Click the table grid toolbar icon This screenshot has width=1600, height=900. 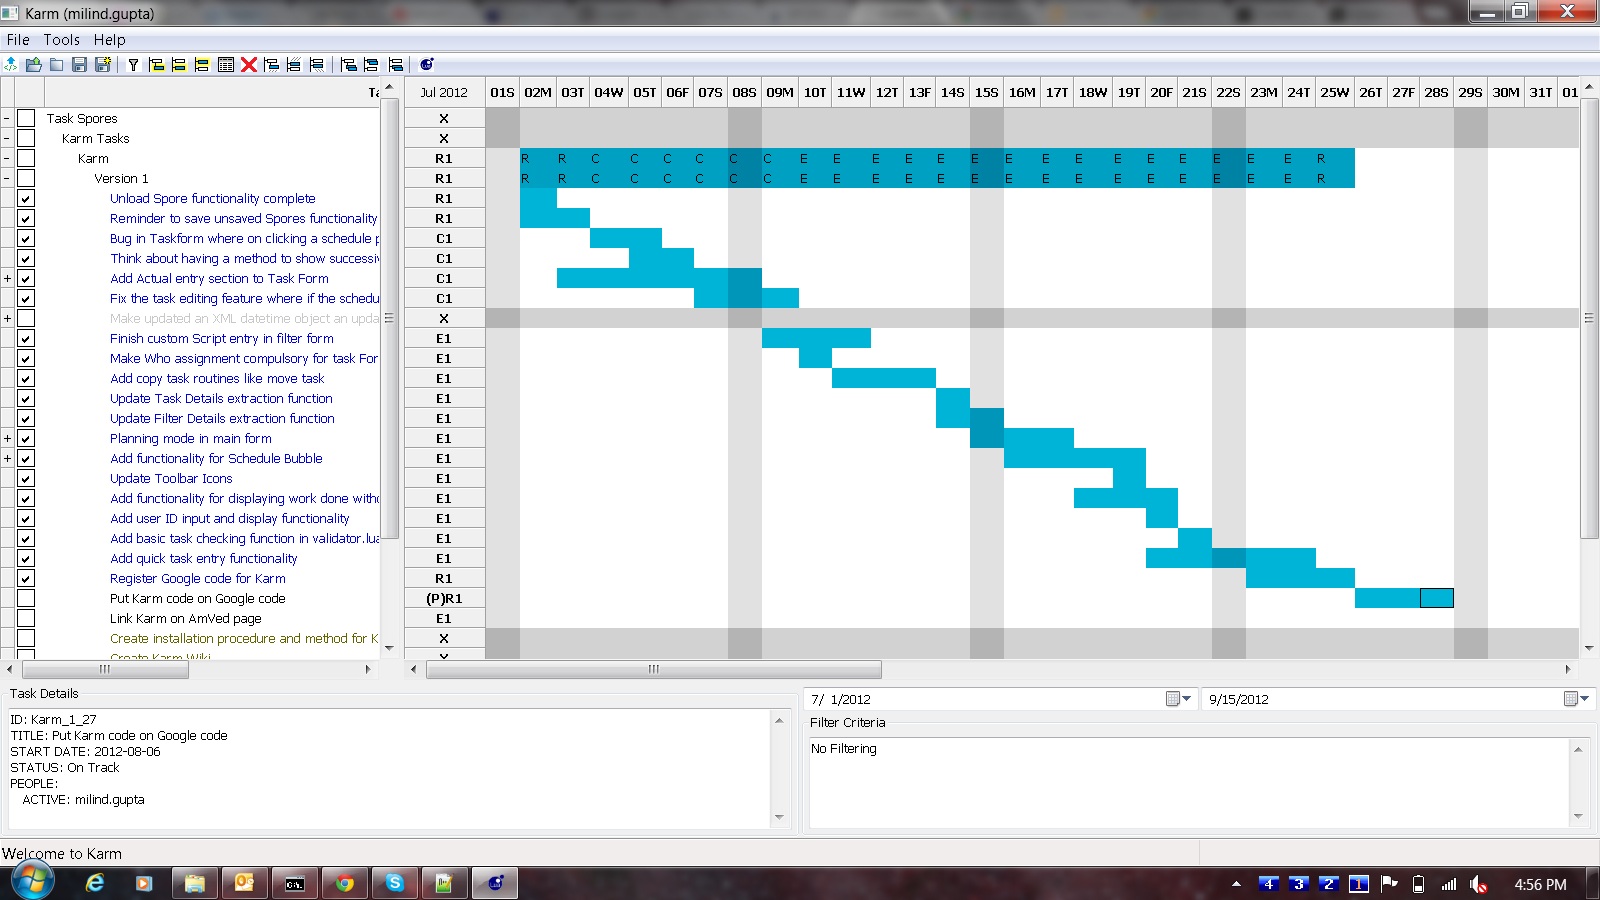point(226,64)
